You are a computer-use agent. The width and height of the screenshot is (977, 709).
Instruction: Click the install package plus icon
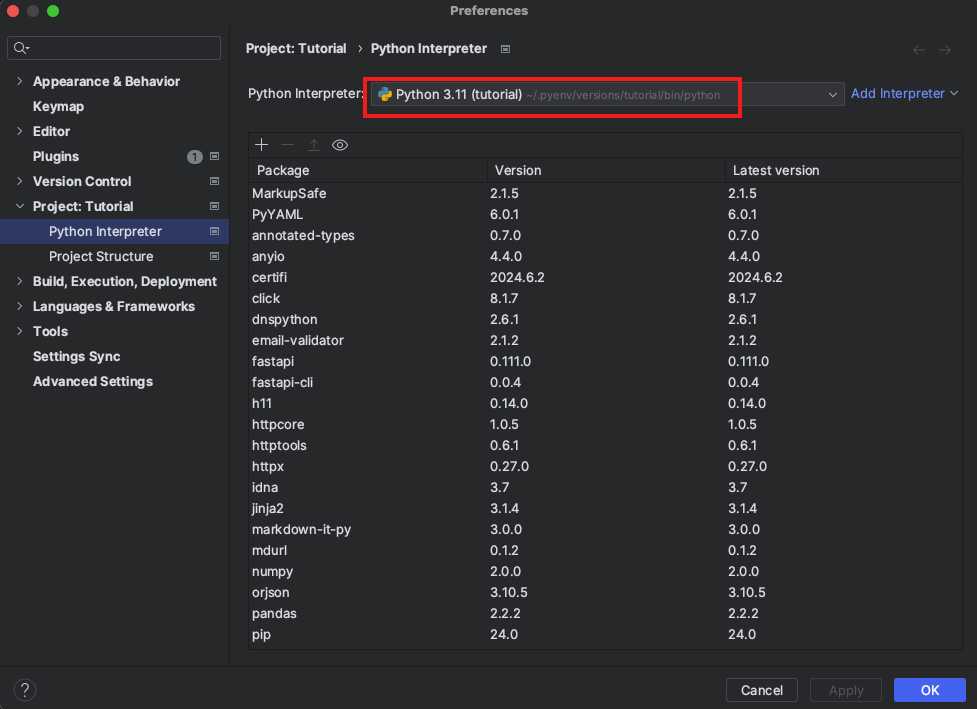[262, 145]
